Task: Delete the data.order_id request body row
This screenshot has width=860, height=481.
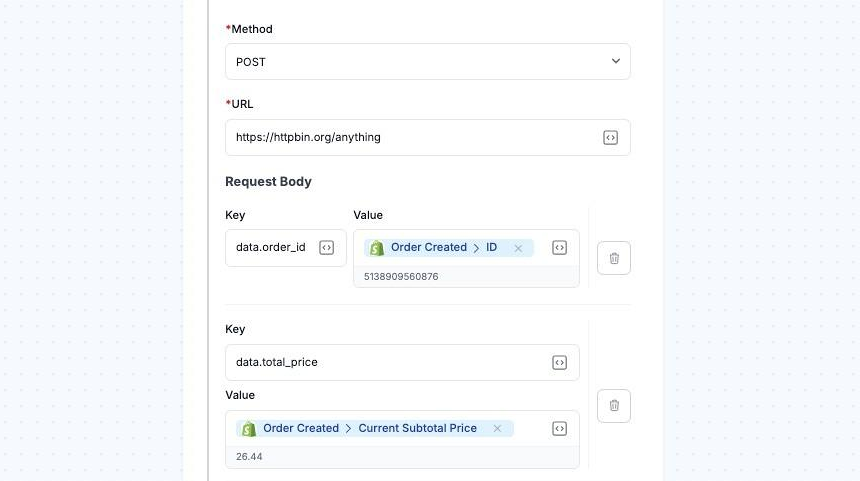Action: pyautogui.click(x=614, y=258)
